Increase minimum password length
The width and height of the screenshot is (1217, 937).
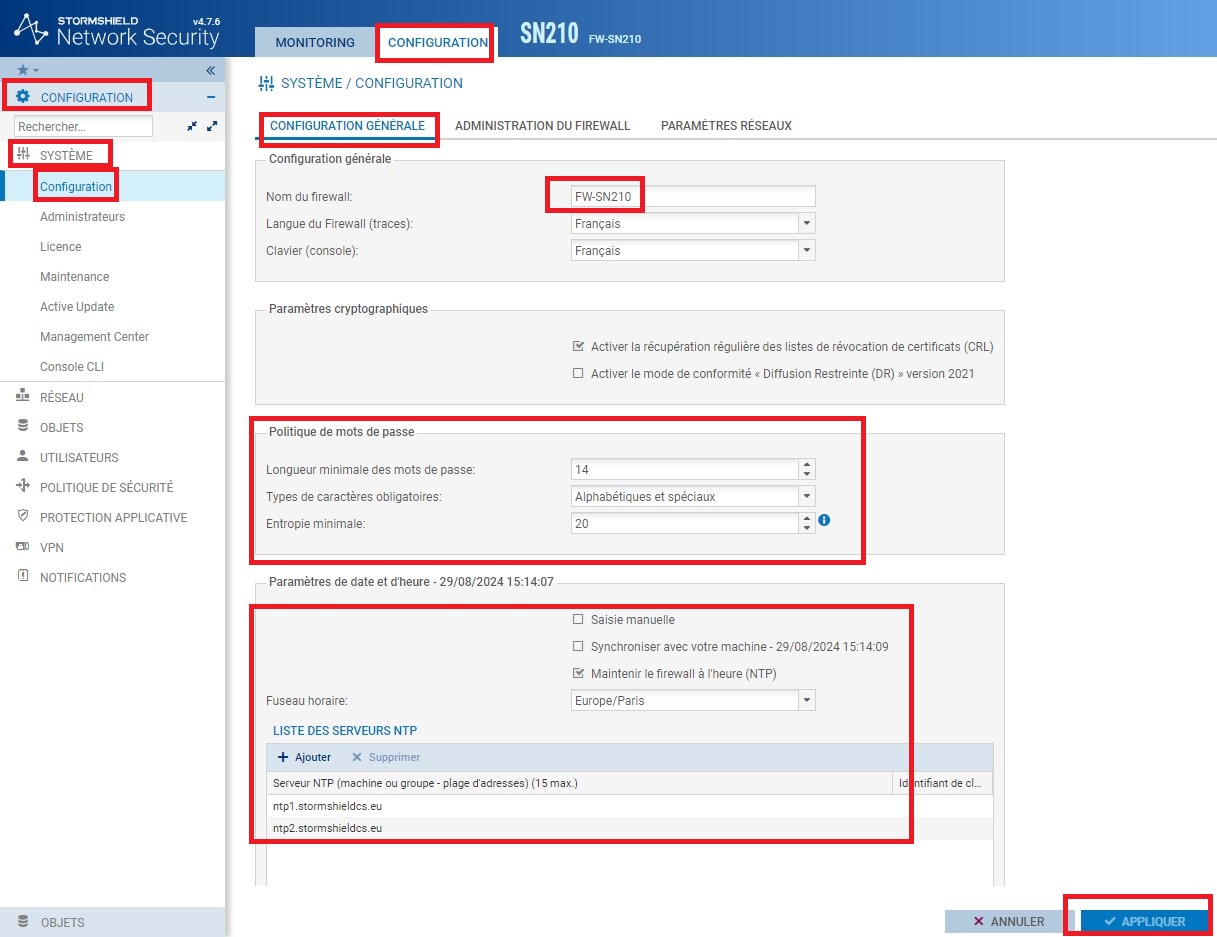click(807, 464)
